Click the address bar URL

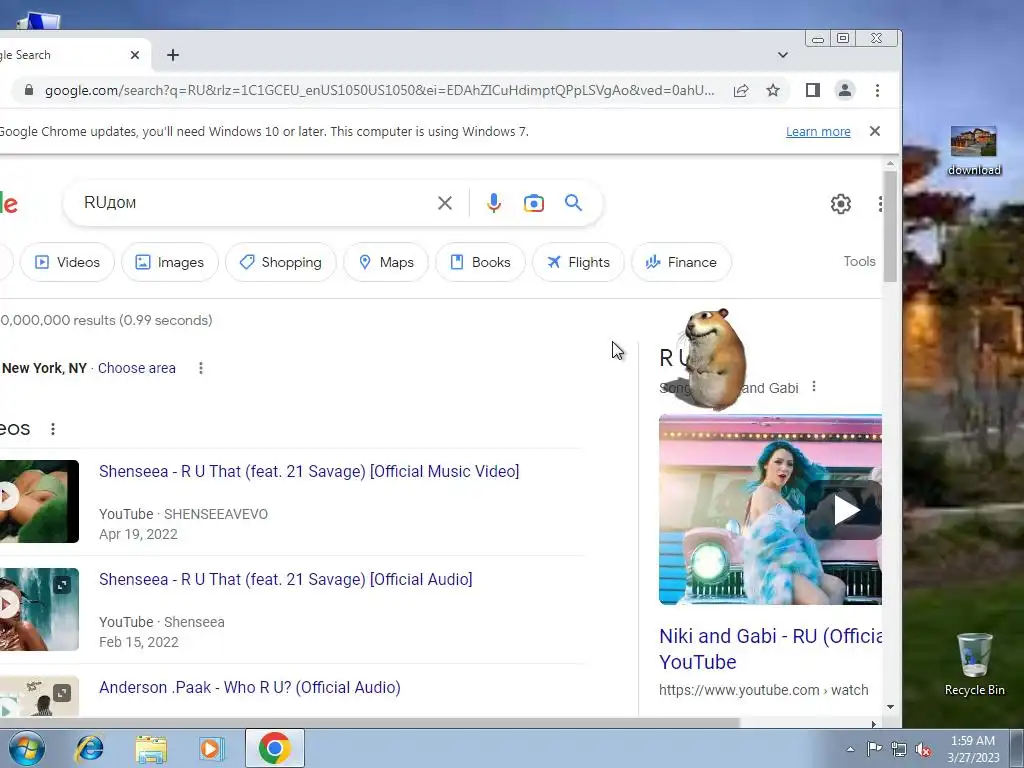point(379,90)
